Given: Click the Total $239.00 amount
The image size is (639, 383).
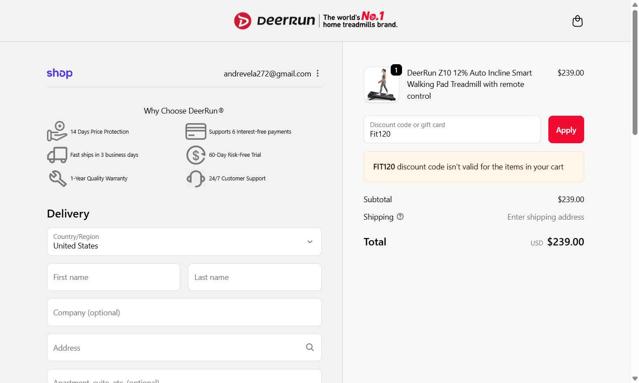Looking at the screenshot, I should [565, 242].
